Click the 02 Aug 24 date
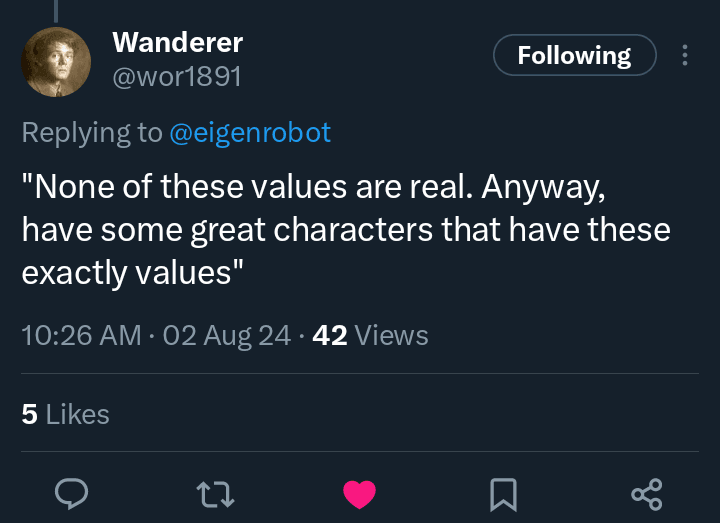Screen dimensions: 720x523 [x=227, y=336]
